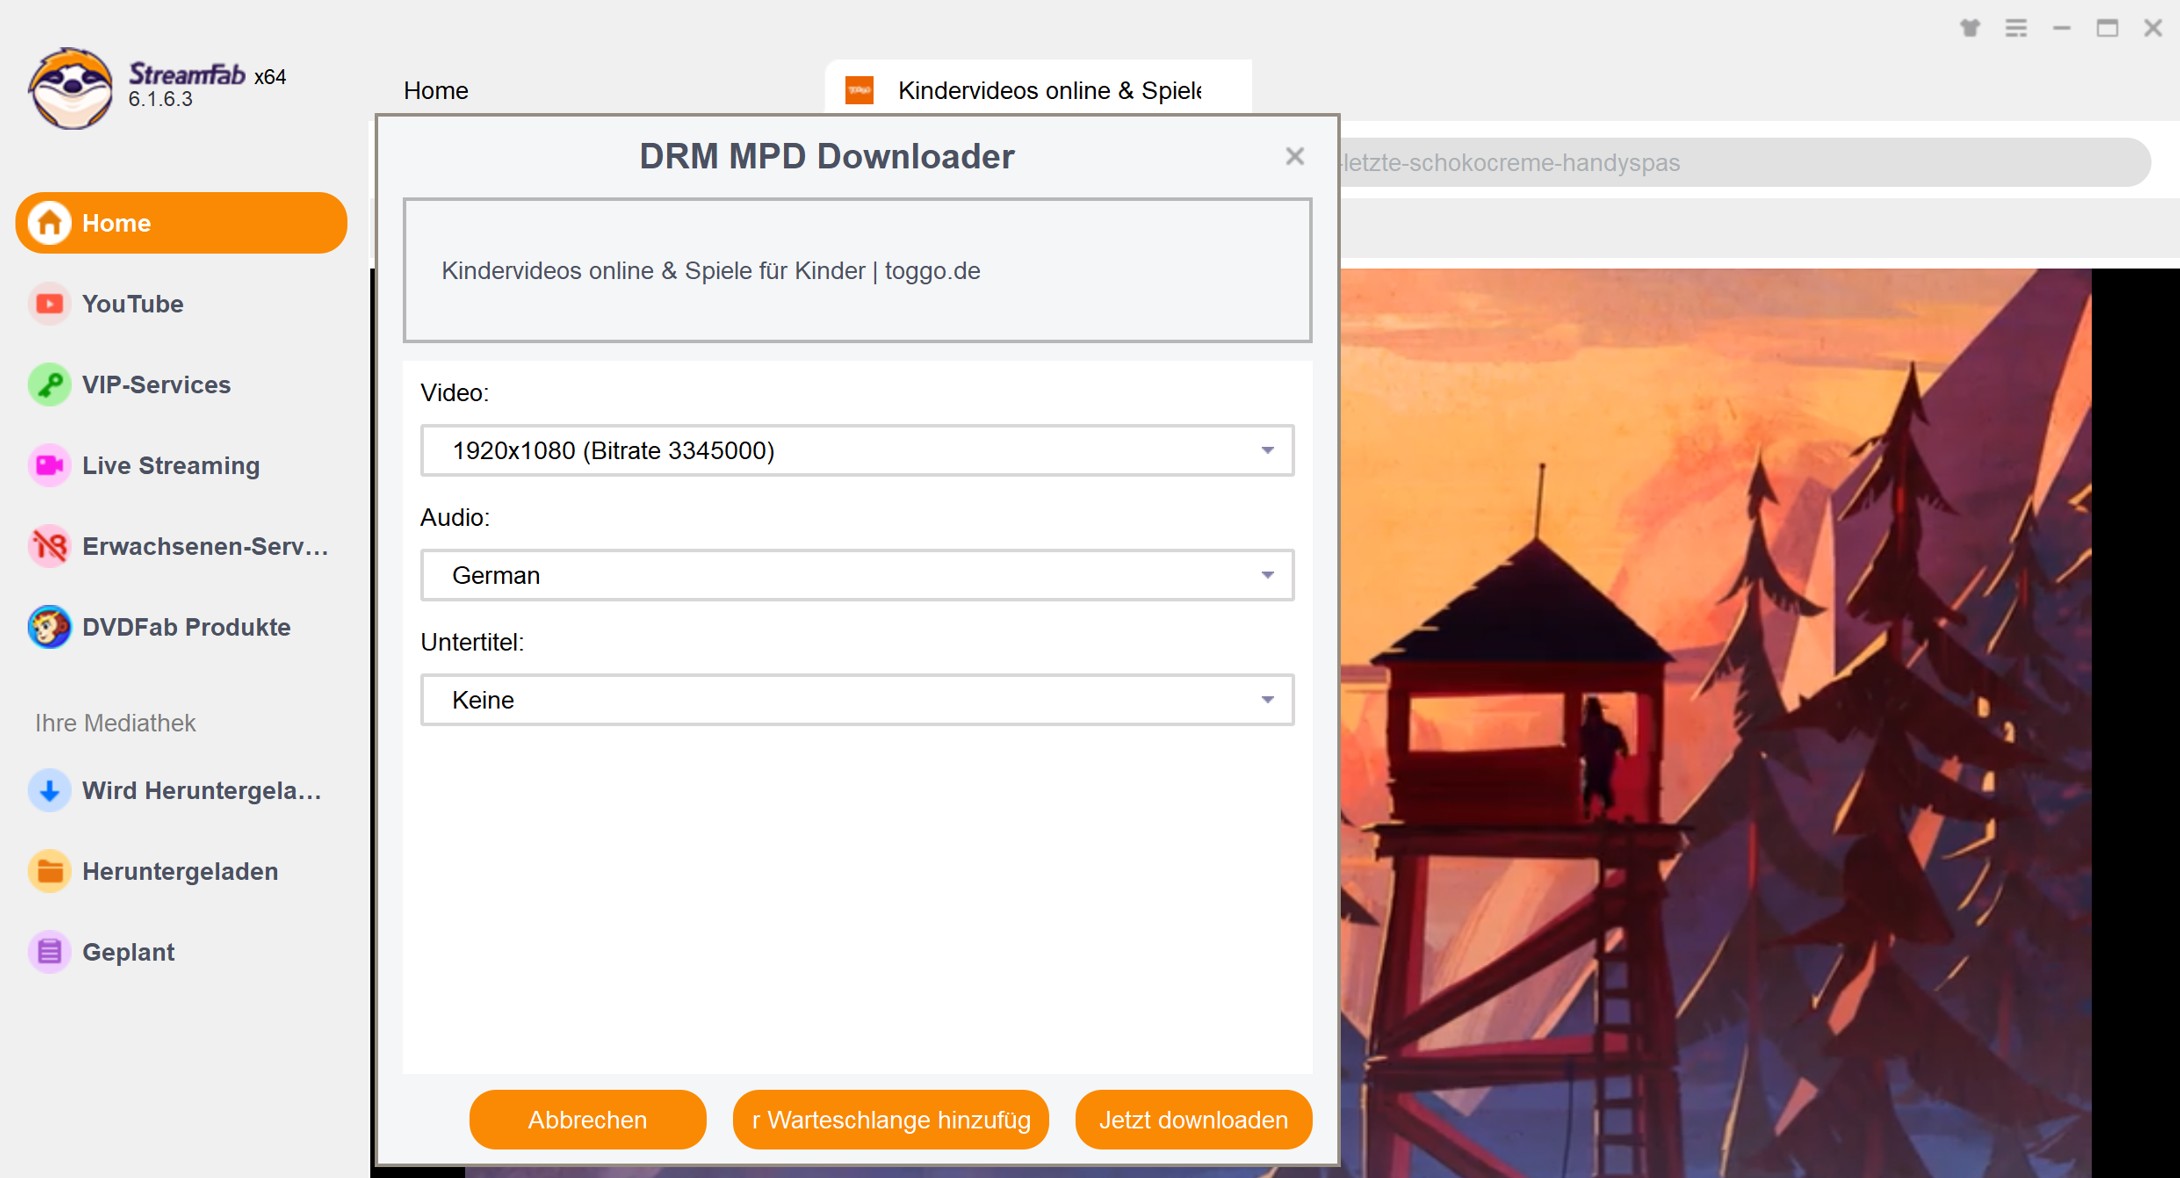2180x1178 pixels.
Task: Click the Erwachsenen-Services 18+ icon
Action: click(x=49, y=547)
